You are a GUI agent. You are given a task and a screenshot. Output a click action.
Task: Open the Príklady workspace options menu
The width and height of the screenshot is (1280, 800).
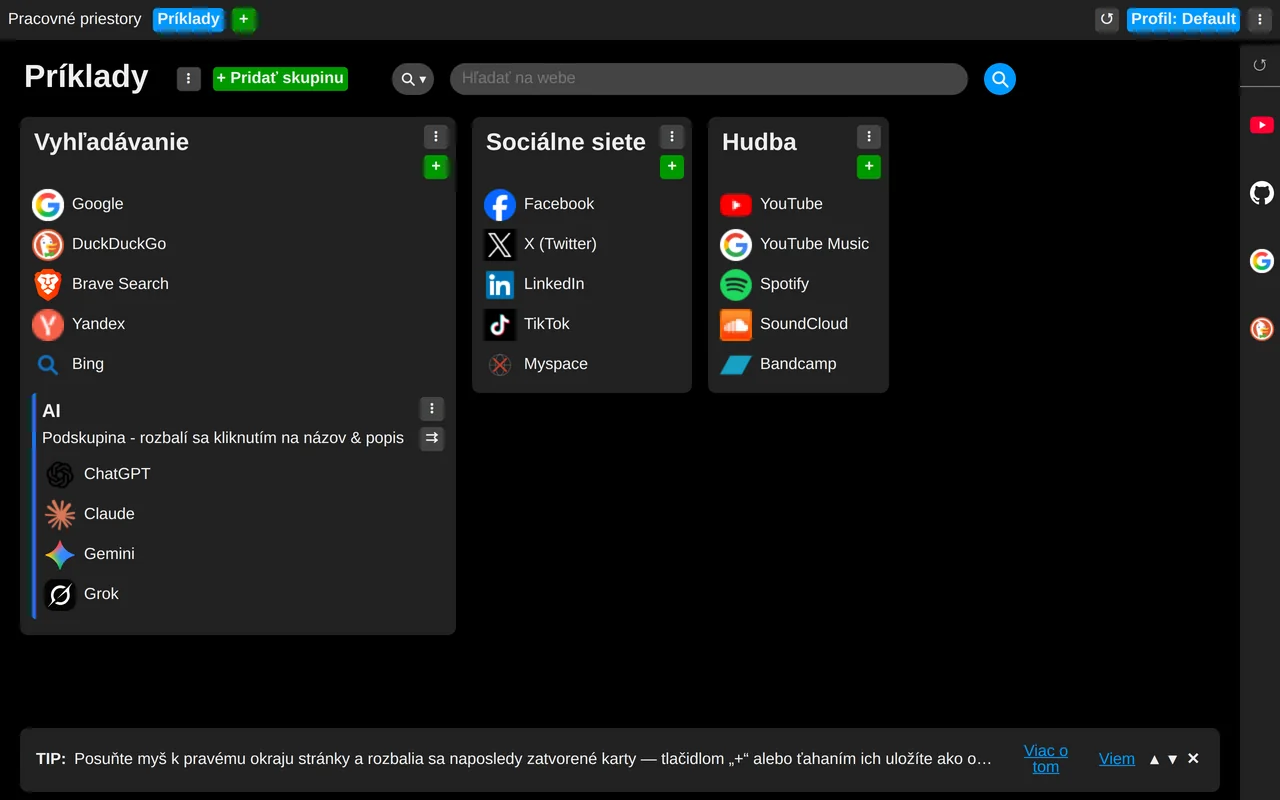click(x=189, y=79)
